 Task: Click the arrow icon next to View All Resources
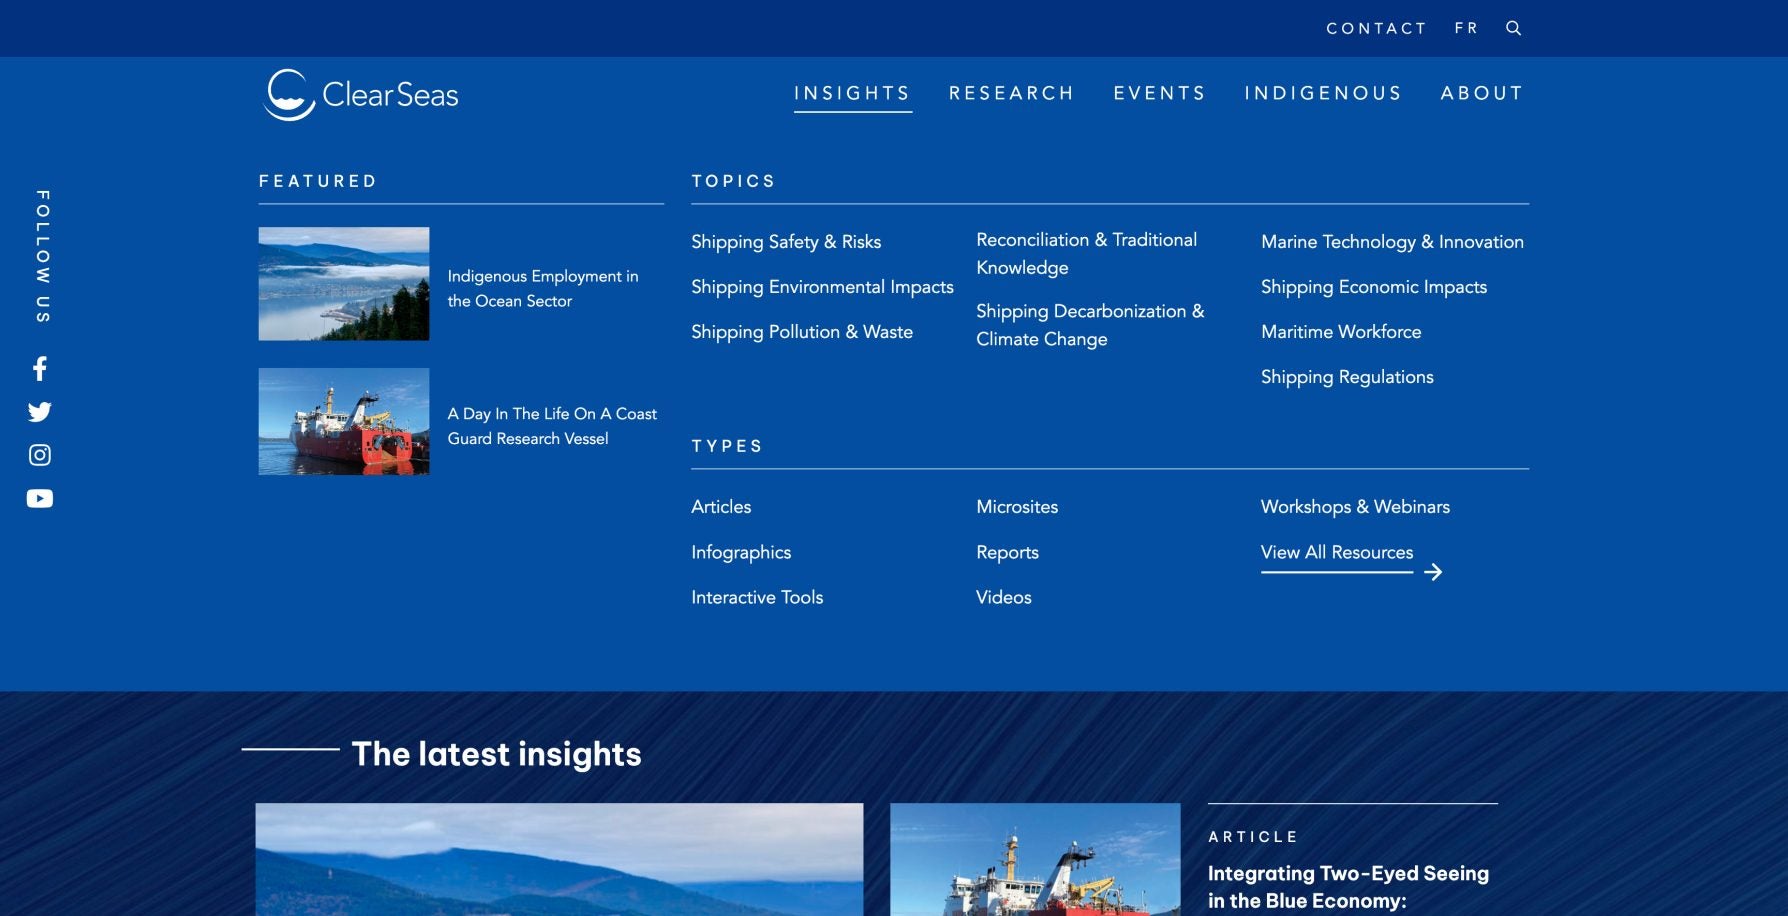1435,571
